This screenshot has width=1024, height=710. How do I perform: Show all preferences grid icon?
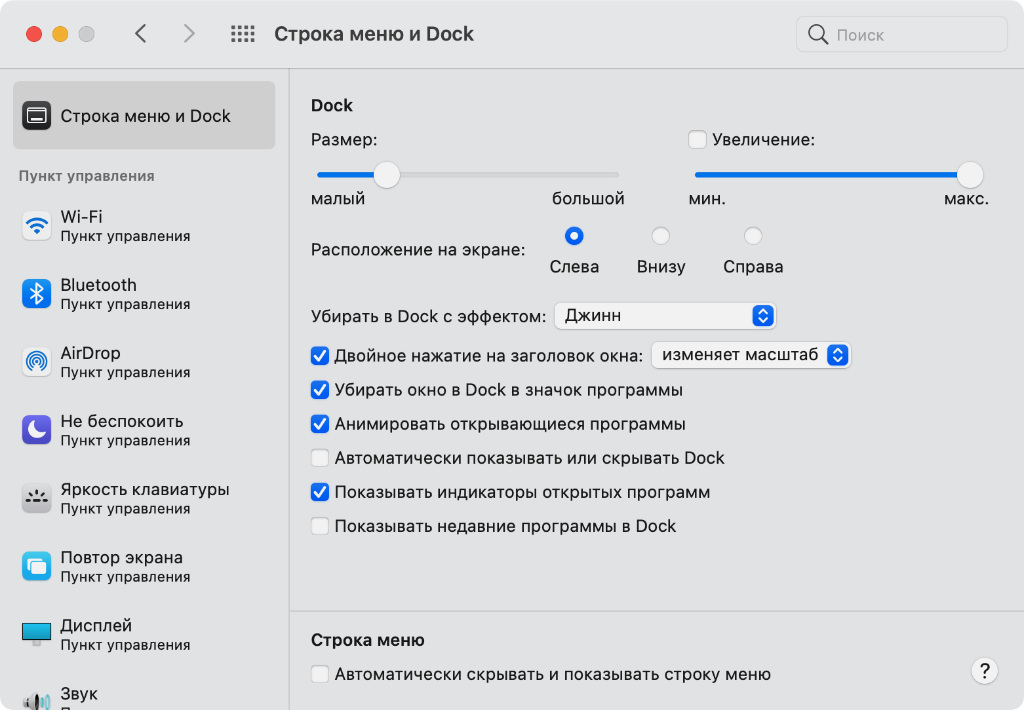[x=243, y=34]
